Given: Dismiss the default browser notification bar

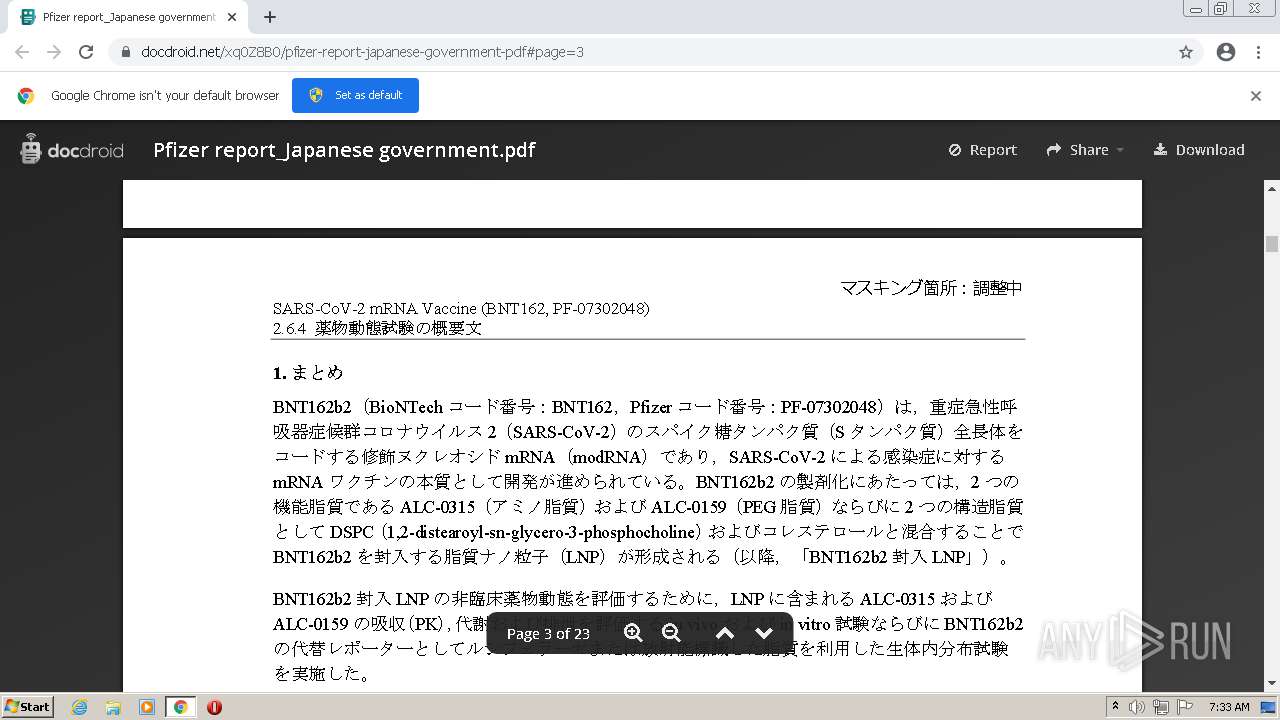Looking at the screenshot, I should coord(1256,96).
